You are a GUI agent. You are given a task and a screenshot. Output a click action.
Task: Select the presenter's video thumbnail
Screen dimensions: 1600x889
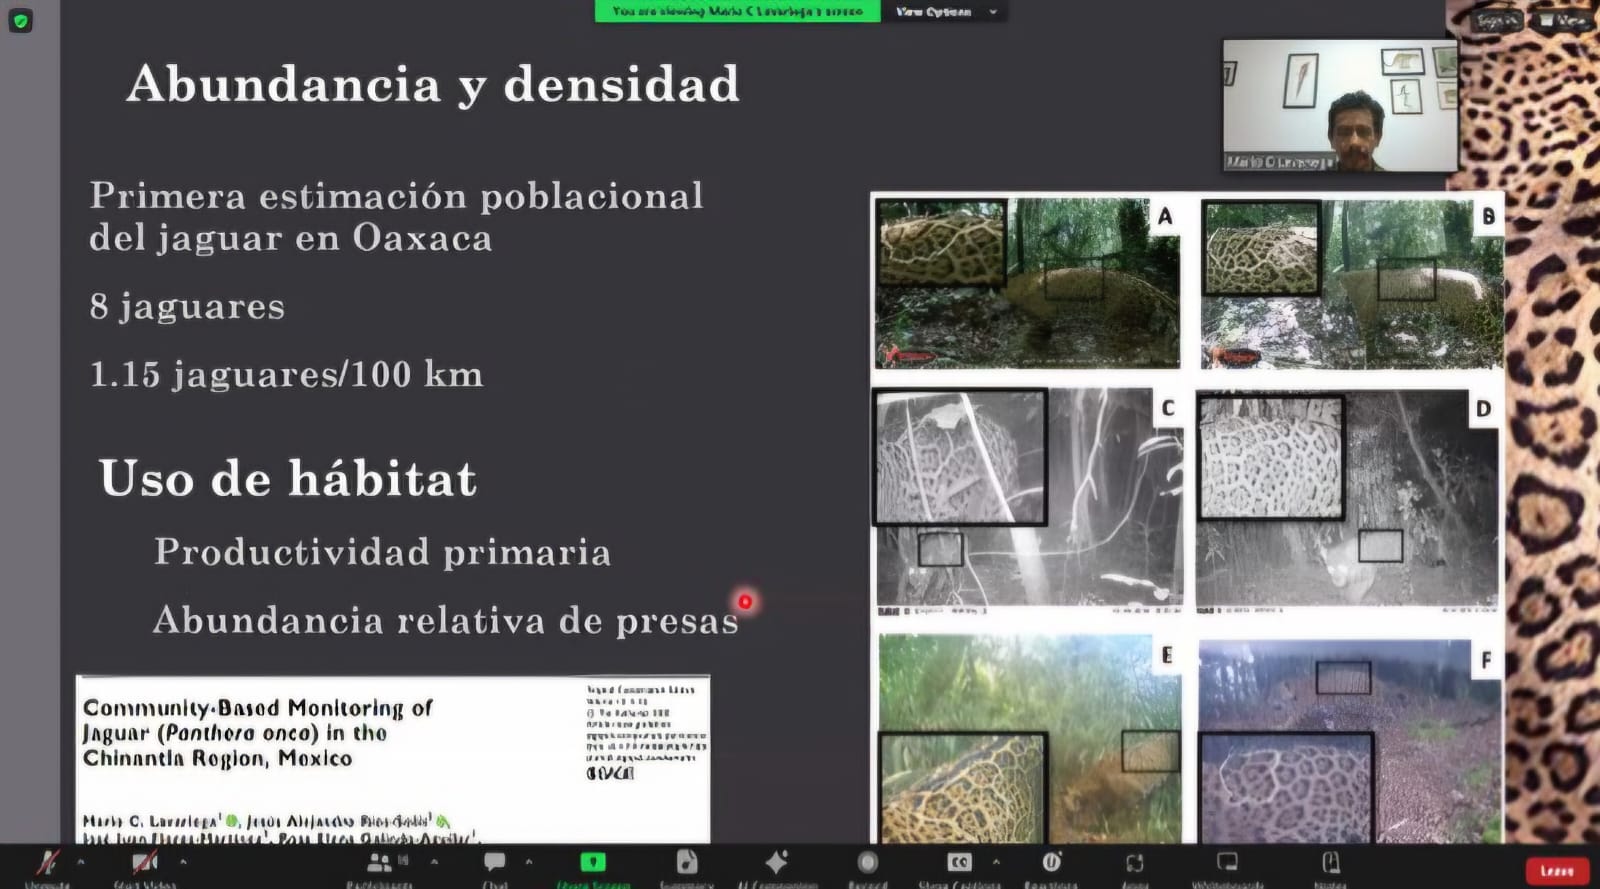pyautogui.click(x=1339, y=106)
